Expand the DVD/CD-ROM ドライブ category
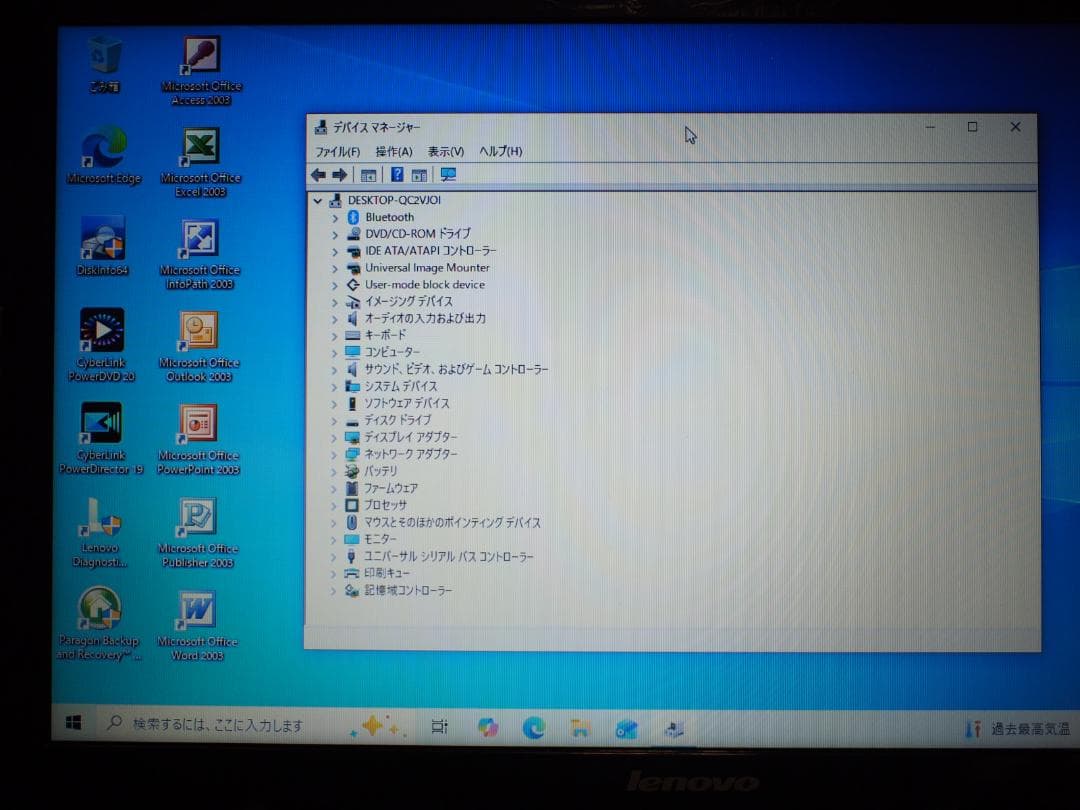The width and height of the screenshot is (1080, 810). (x=335, y=235)
